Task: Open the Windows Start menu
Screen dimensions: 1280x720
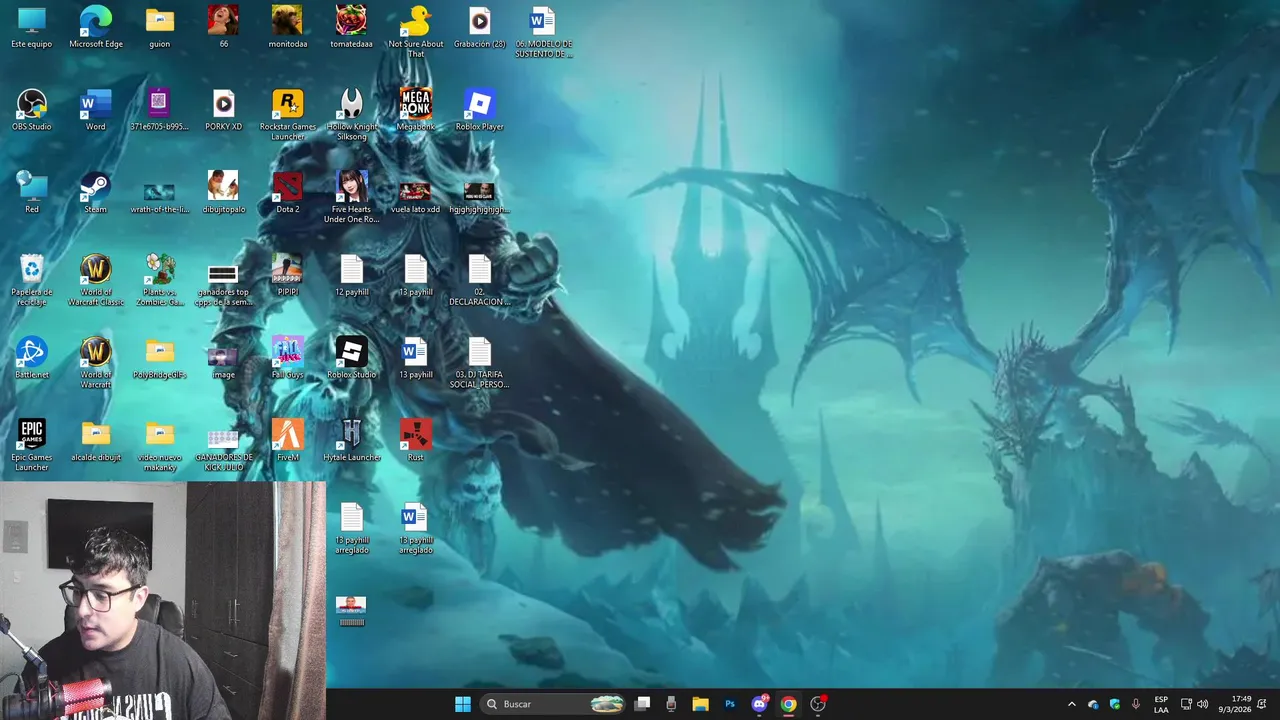Action: (463, 704)
